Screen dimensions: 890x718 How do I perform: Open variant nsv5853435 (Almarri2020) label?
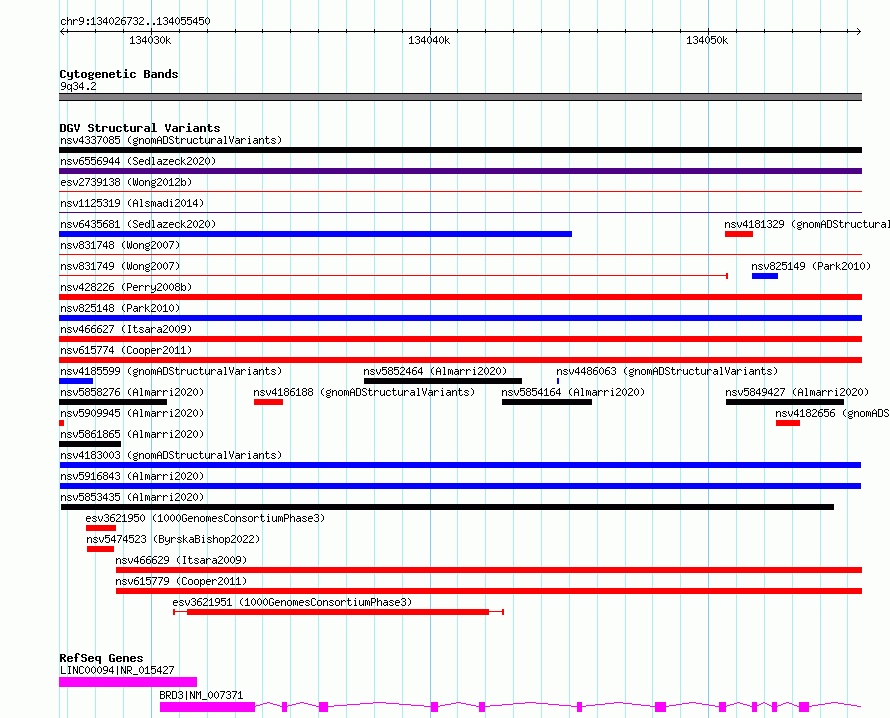[132, 497]
